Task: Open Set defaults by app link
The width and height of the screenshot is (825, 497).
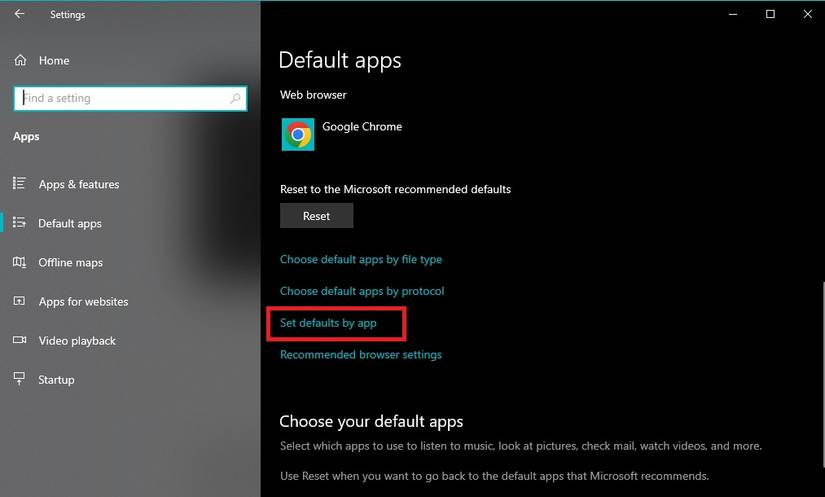Action: [328, 323]
